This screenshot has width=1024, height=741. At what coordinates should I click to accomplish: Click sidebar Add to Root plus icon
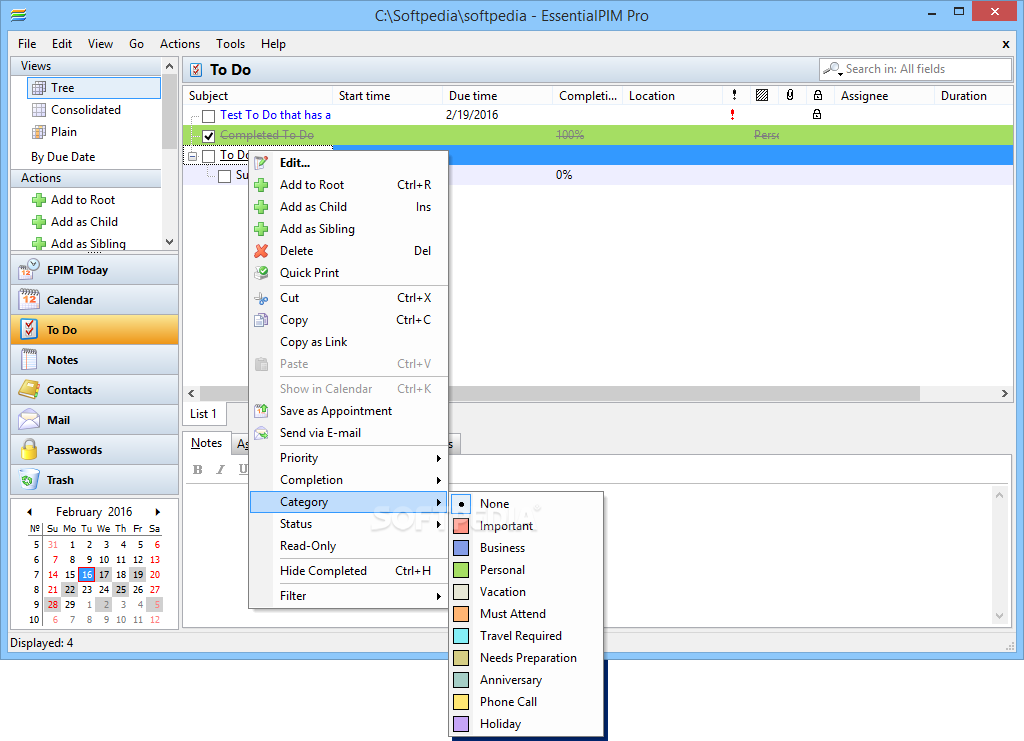click(39, 200)
